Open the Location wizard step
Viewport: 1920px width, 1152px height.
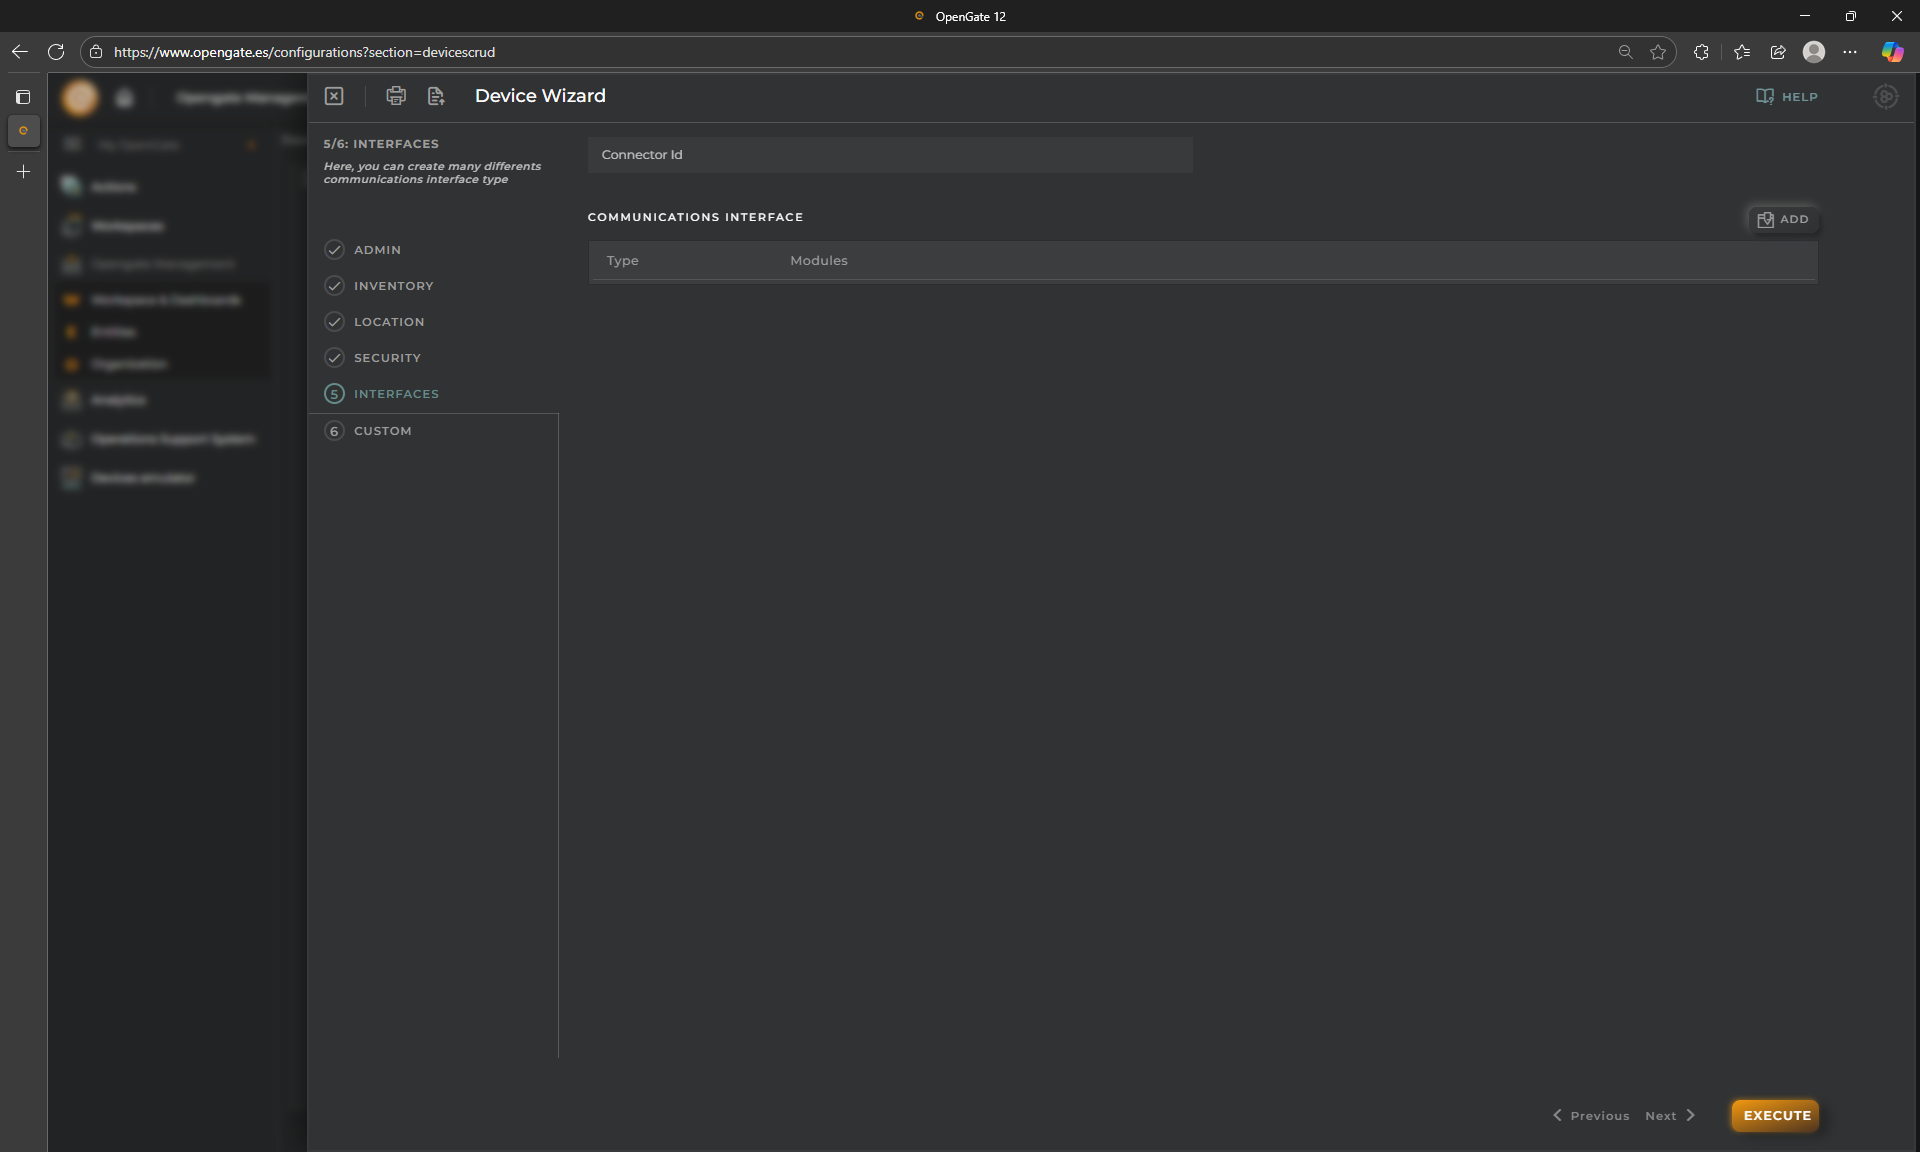coord(389,322)
